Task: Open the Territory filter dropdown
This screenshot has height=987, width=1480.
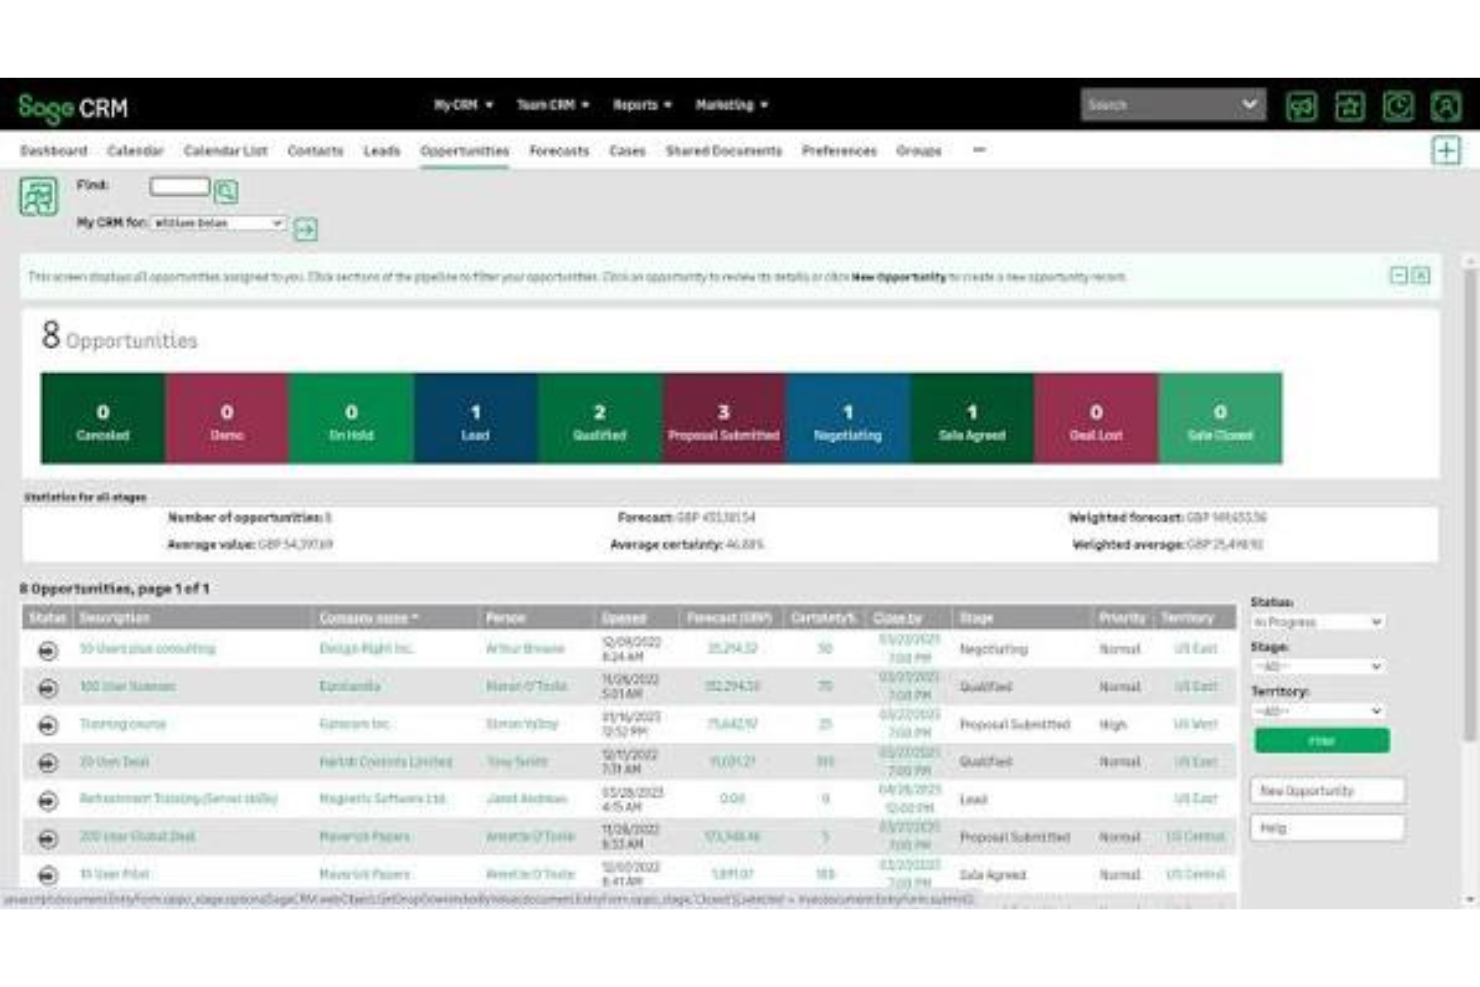Action: (1318, 711)
